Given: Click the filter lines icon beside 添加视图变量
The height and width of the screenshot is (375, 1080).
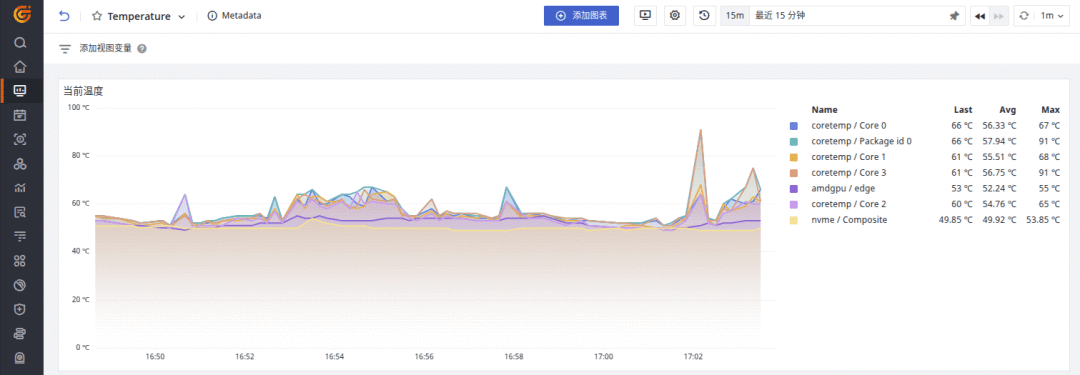Looking at the screenshot, I should click(65, 49).
